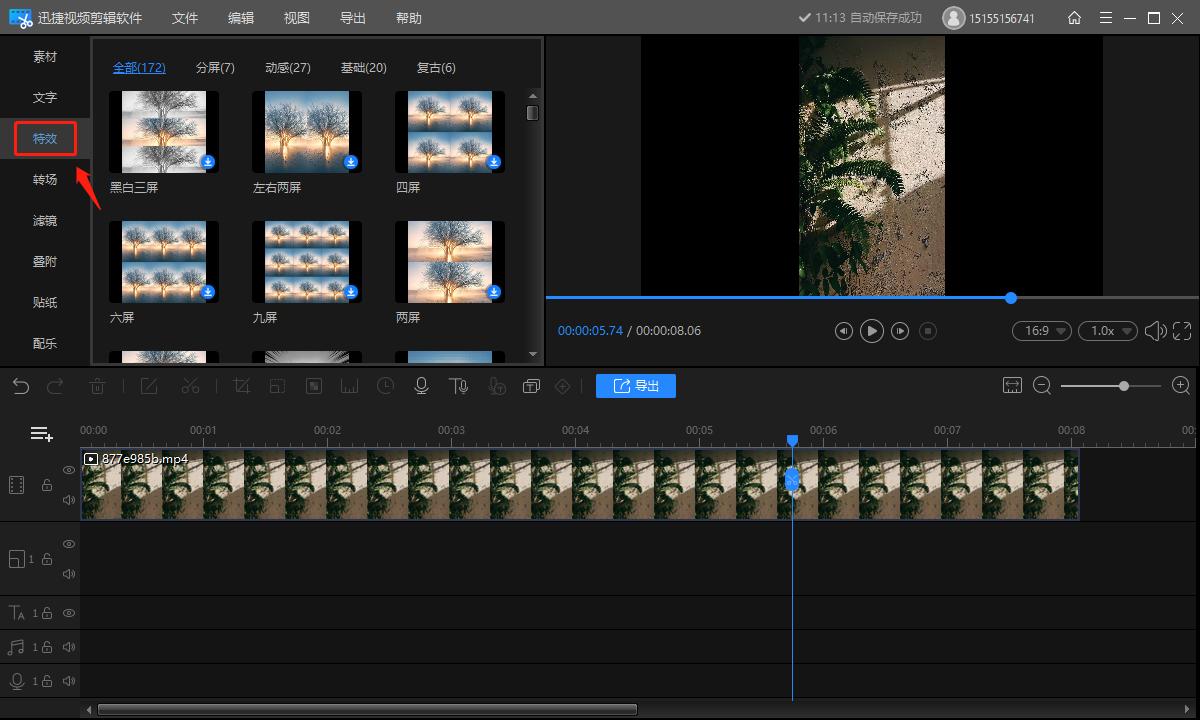
Task: Select the 九屏 effect thumbnail
Action: click(307, 262)
